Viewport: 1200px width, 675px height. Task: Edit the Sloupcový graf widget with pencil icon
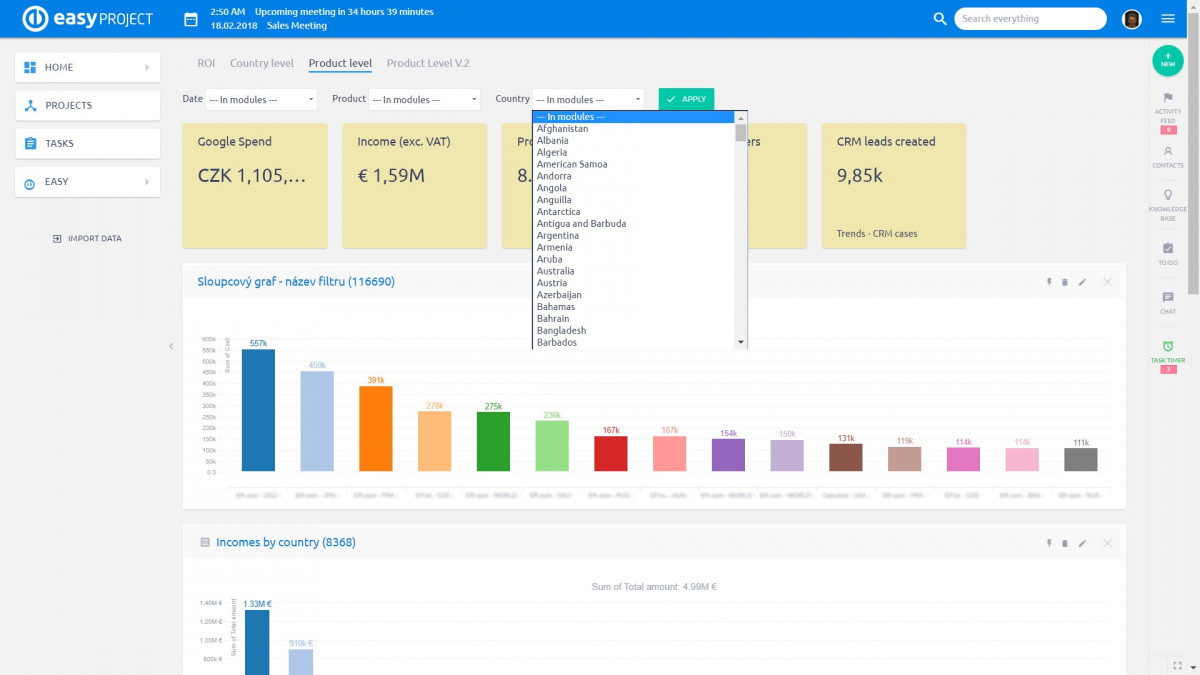click(x=1082, y=282)
